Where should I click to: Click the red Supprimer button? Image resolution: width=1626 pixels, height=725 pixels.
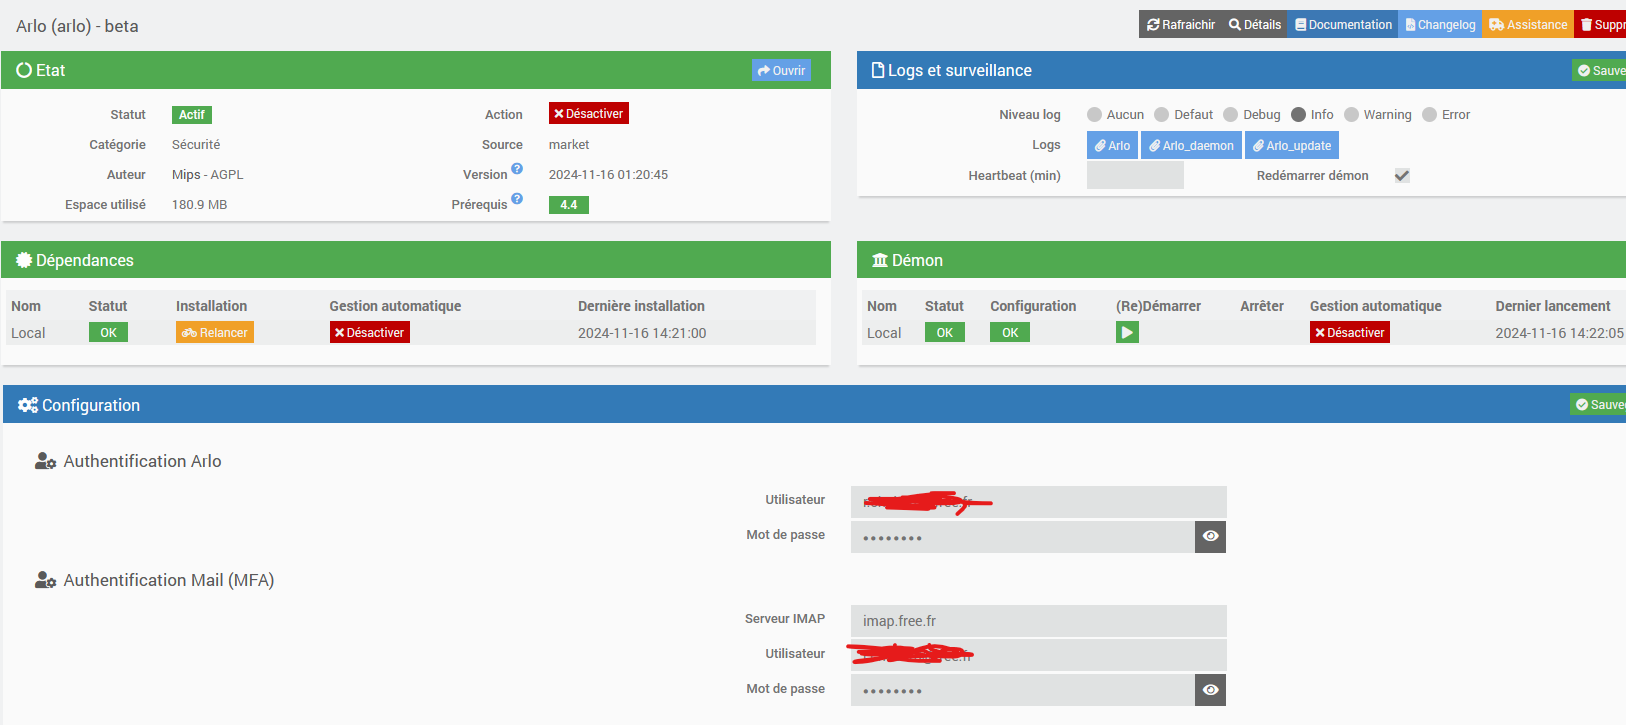pyautogui.click(x=1600, y=25)
